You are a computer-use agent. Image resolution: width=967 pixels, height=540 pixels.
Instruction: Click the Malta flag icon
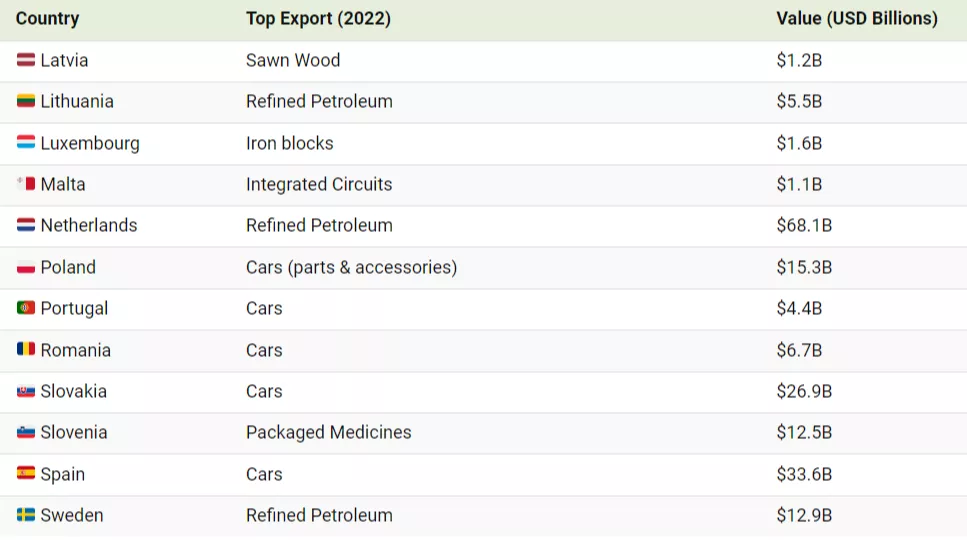26,184
